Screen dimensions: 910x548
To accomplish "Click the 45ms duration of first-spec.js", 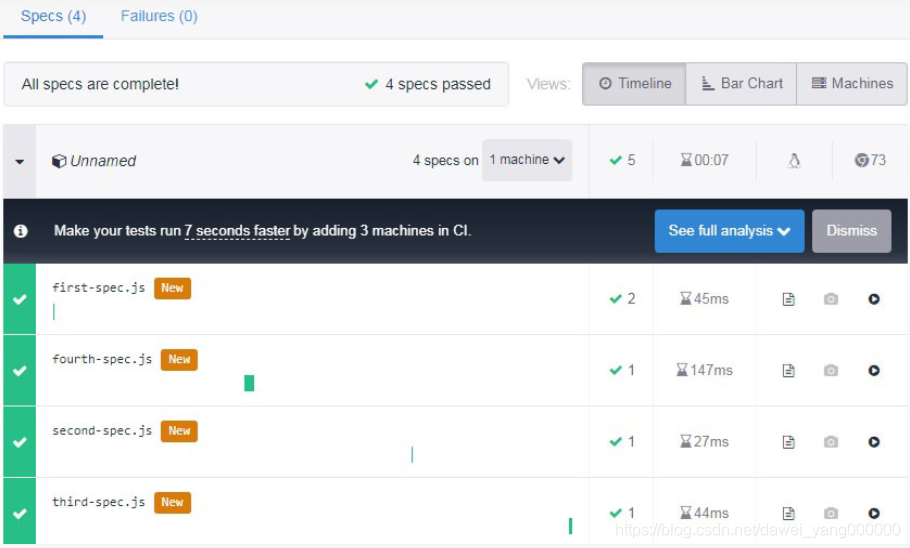I will pos(705,299).
